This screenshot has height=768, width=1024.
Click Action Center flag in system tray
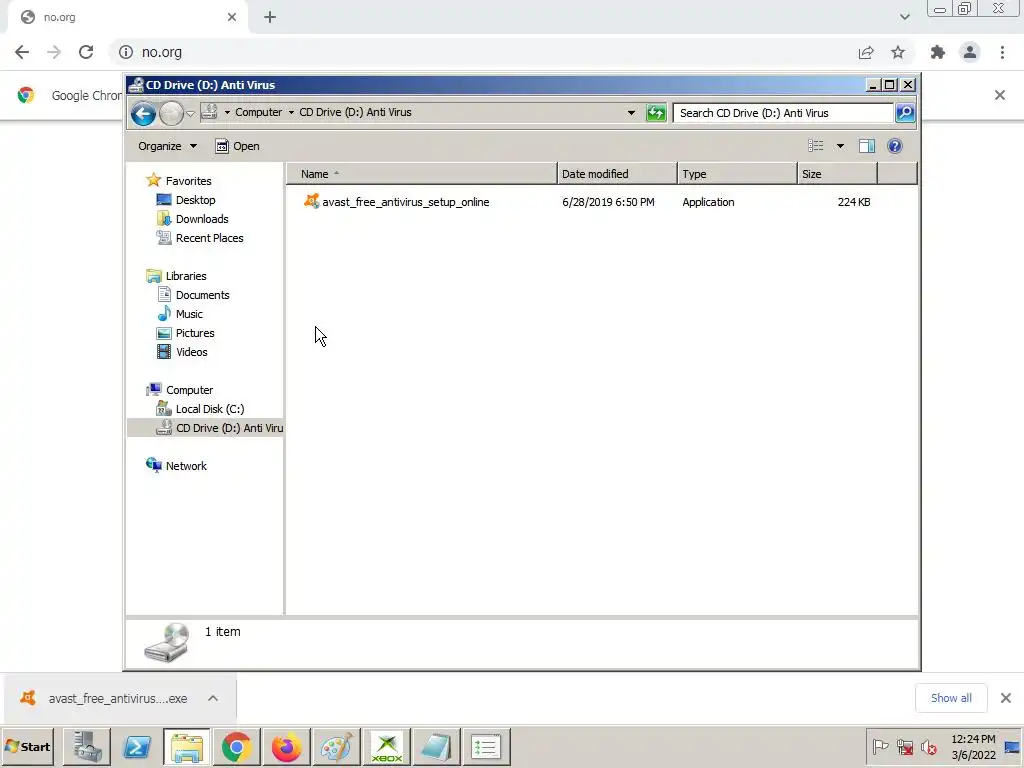pos(880,746)
